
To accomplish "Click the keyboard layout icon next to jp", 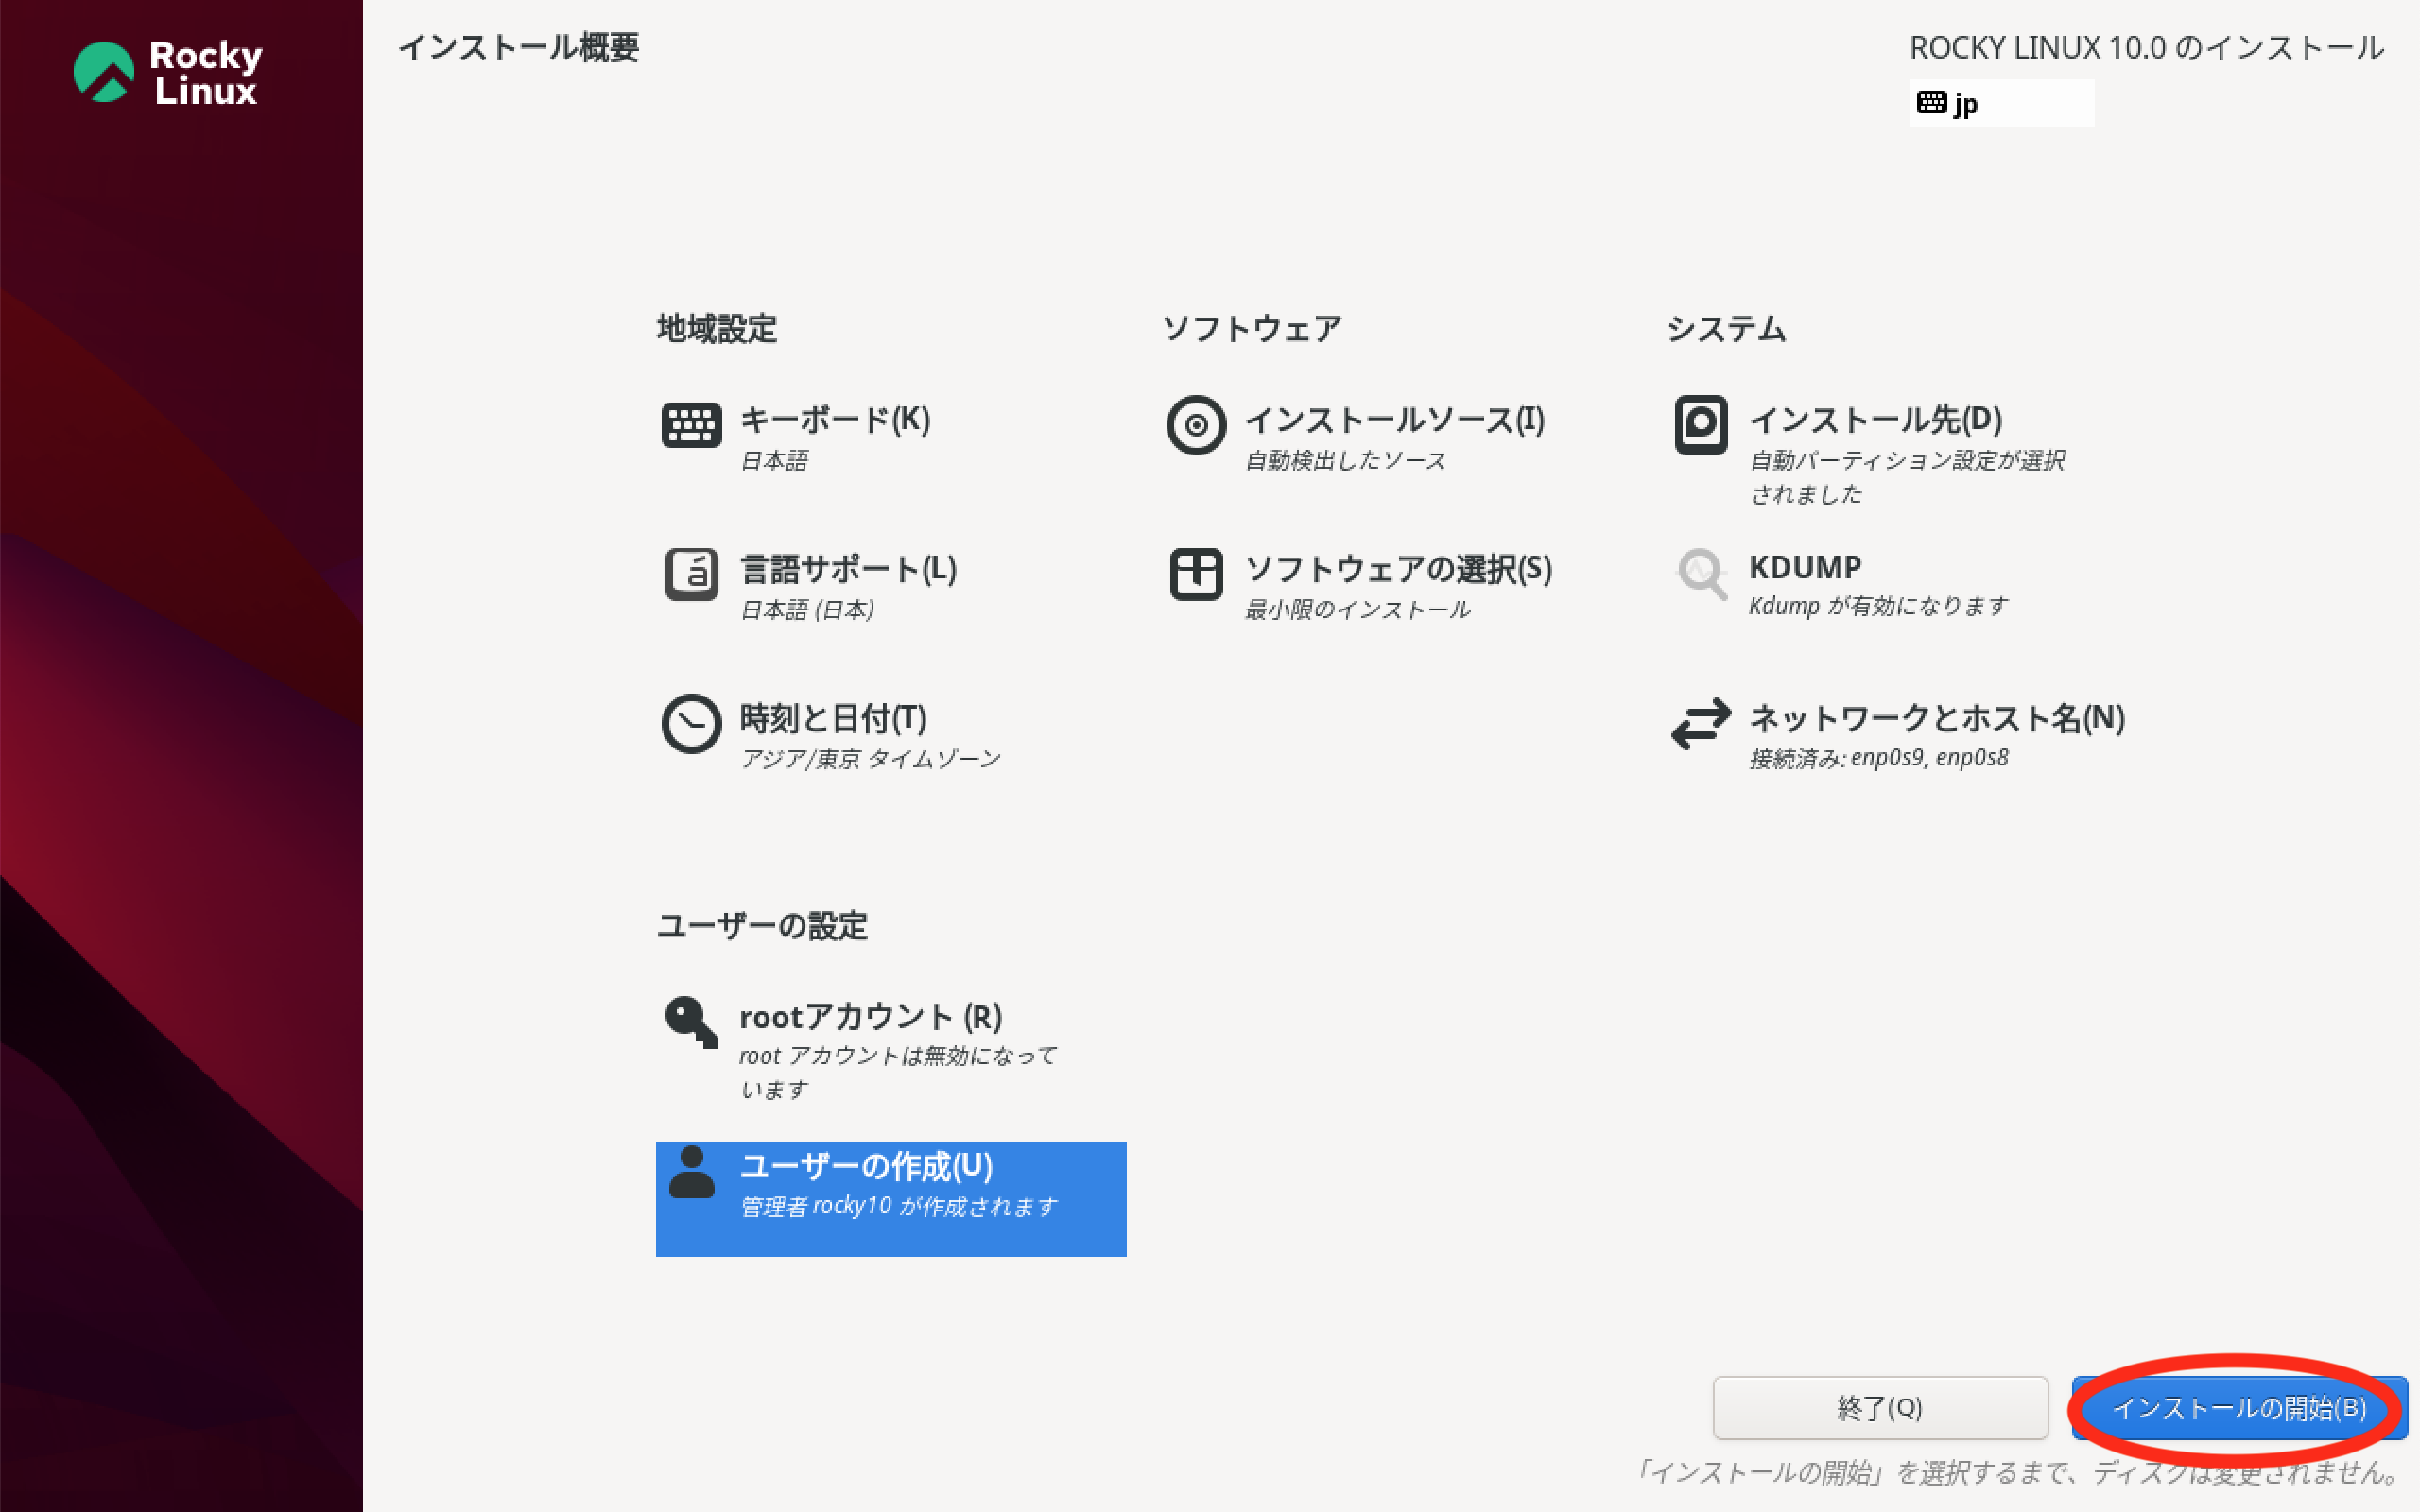I will 1931,102.
